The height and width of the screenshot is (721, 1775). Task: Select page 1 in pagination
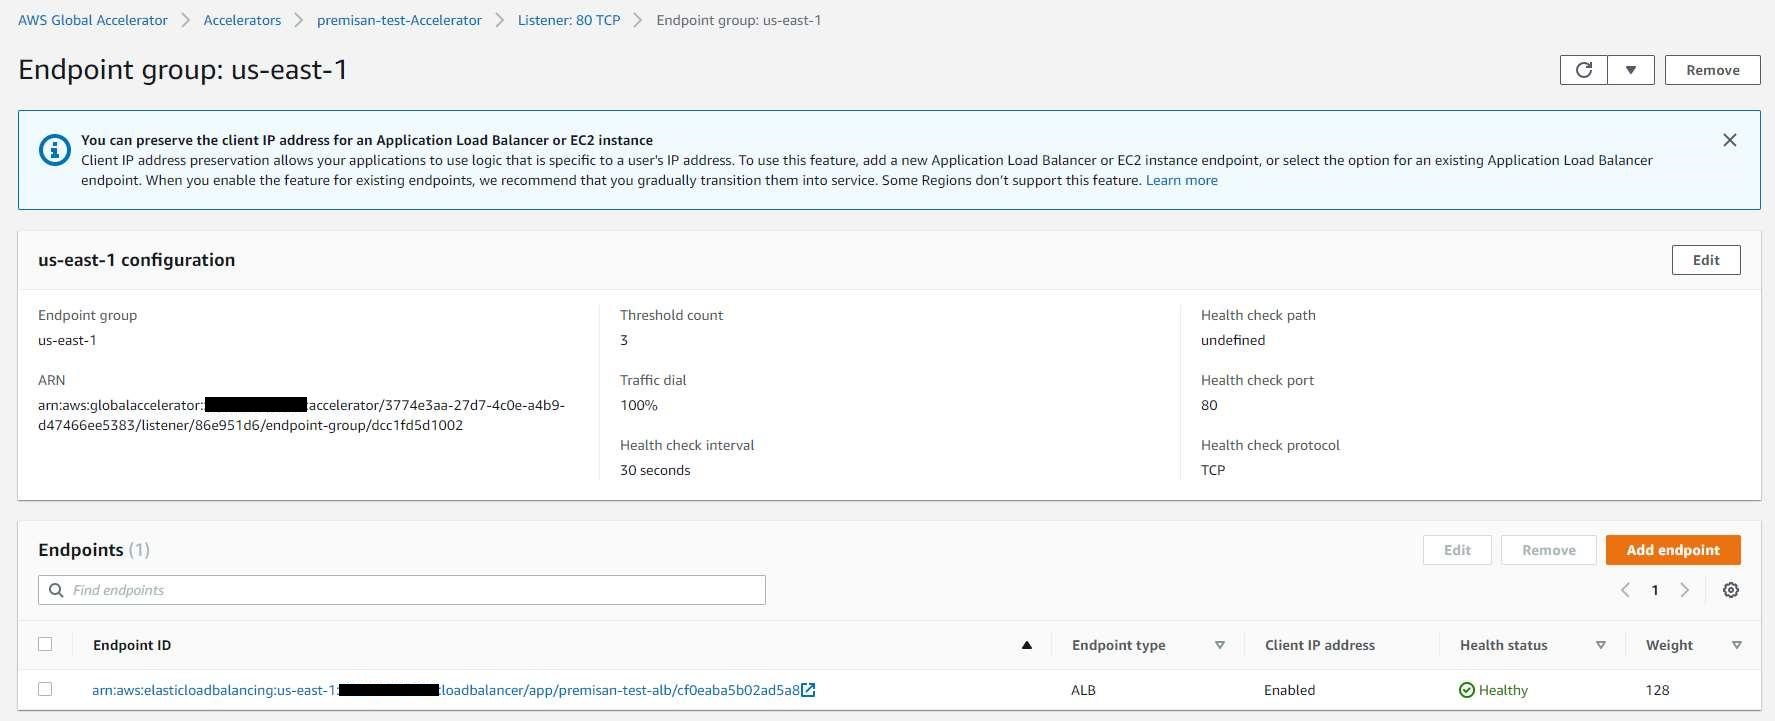click(x=1655, y=590)
